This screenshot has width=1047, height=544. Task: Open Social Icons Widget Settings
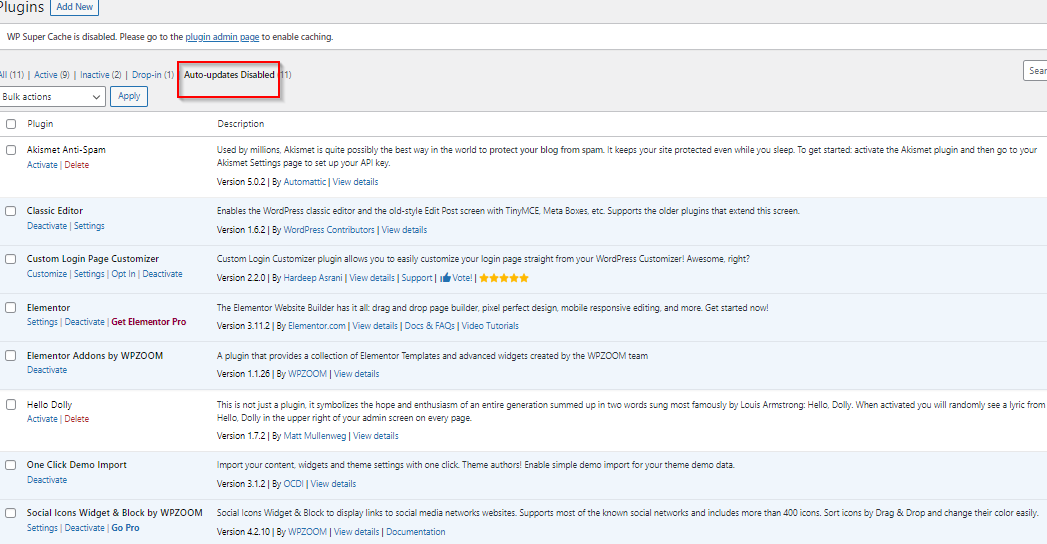tap(42, 528)
